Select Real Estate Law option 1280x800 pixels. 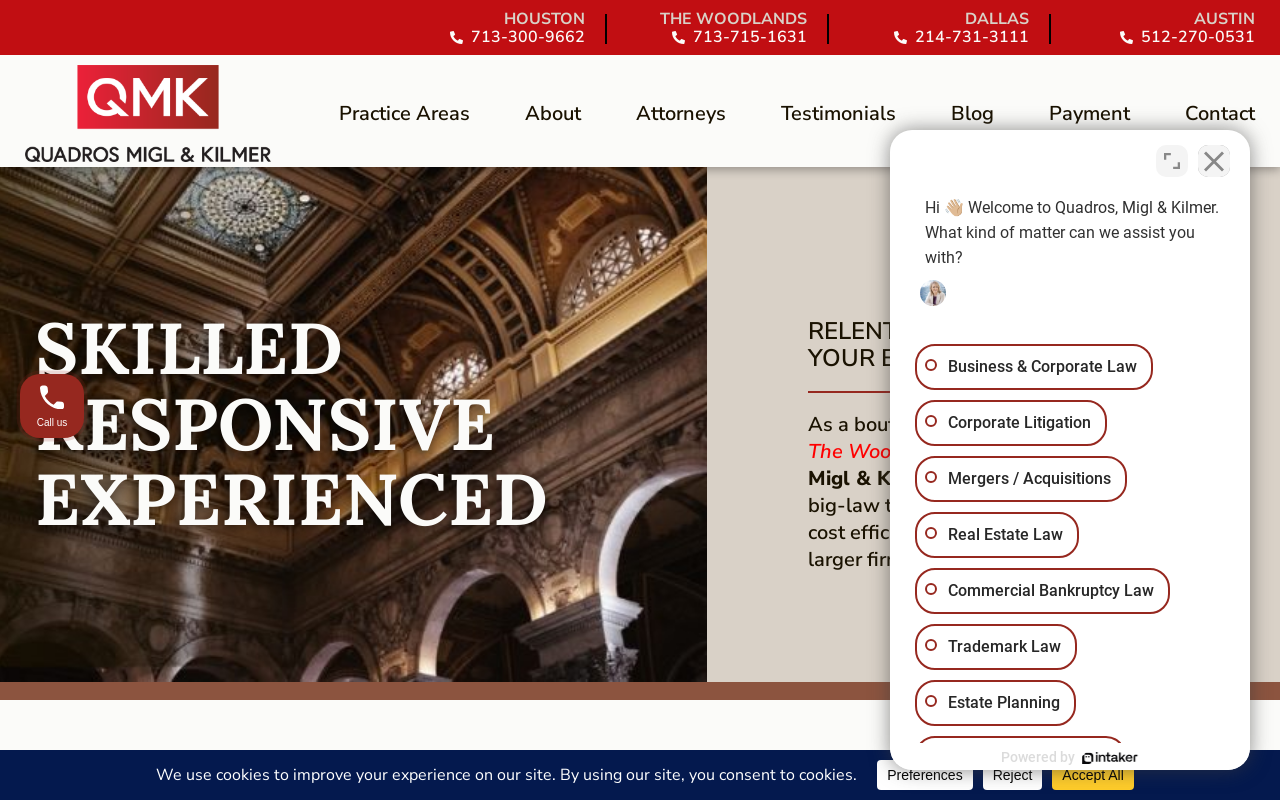tap(997, 535)
